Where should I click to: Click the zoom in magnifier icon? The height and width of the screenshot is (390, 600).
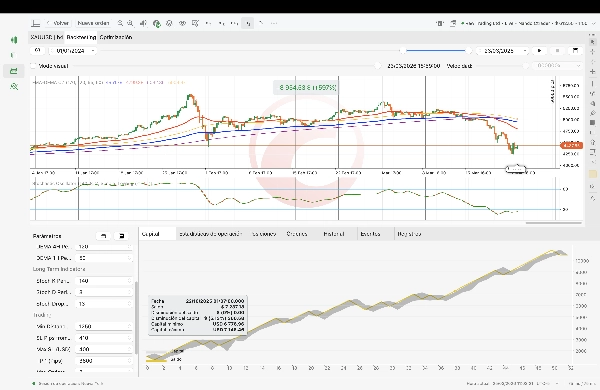(x=130, y=23)
